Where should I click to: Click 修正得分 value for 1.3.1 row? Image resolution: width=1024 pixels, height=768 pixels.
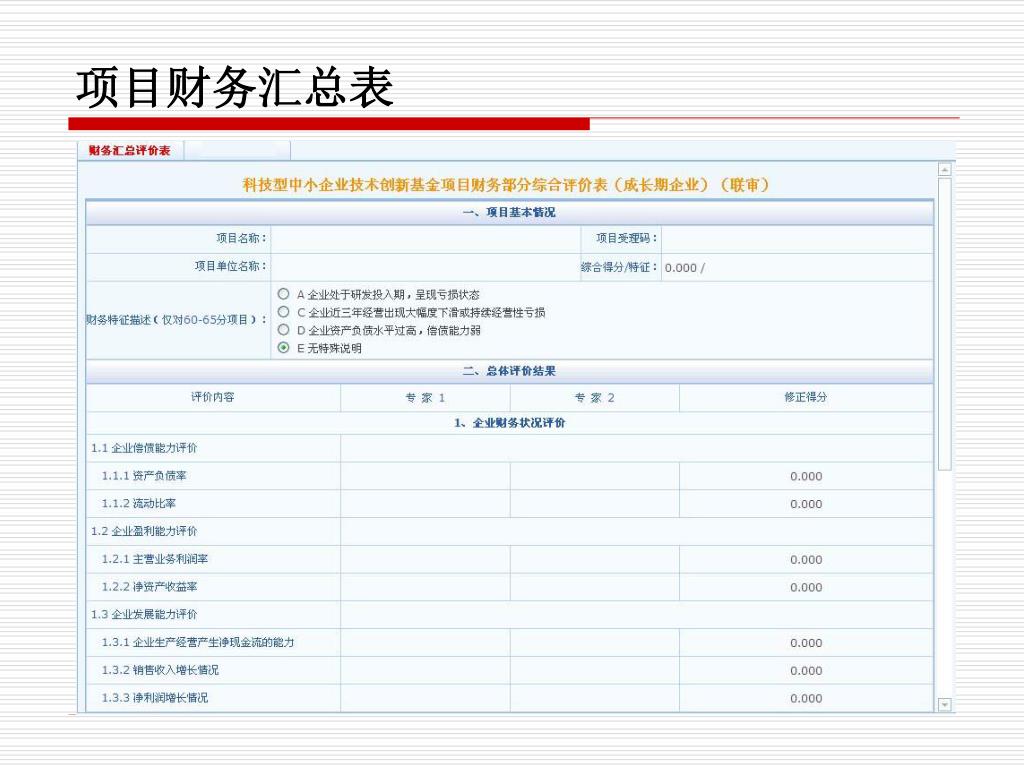point(806,643)
